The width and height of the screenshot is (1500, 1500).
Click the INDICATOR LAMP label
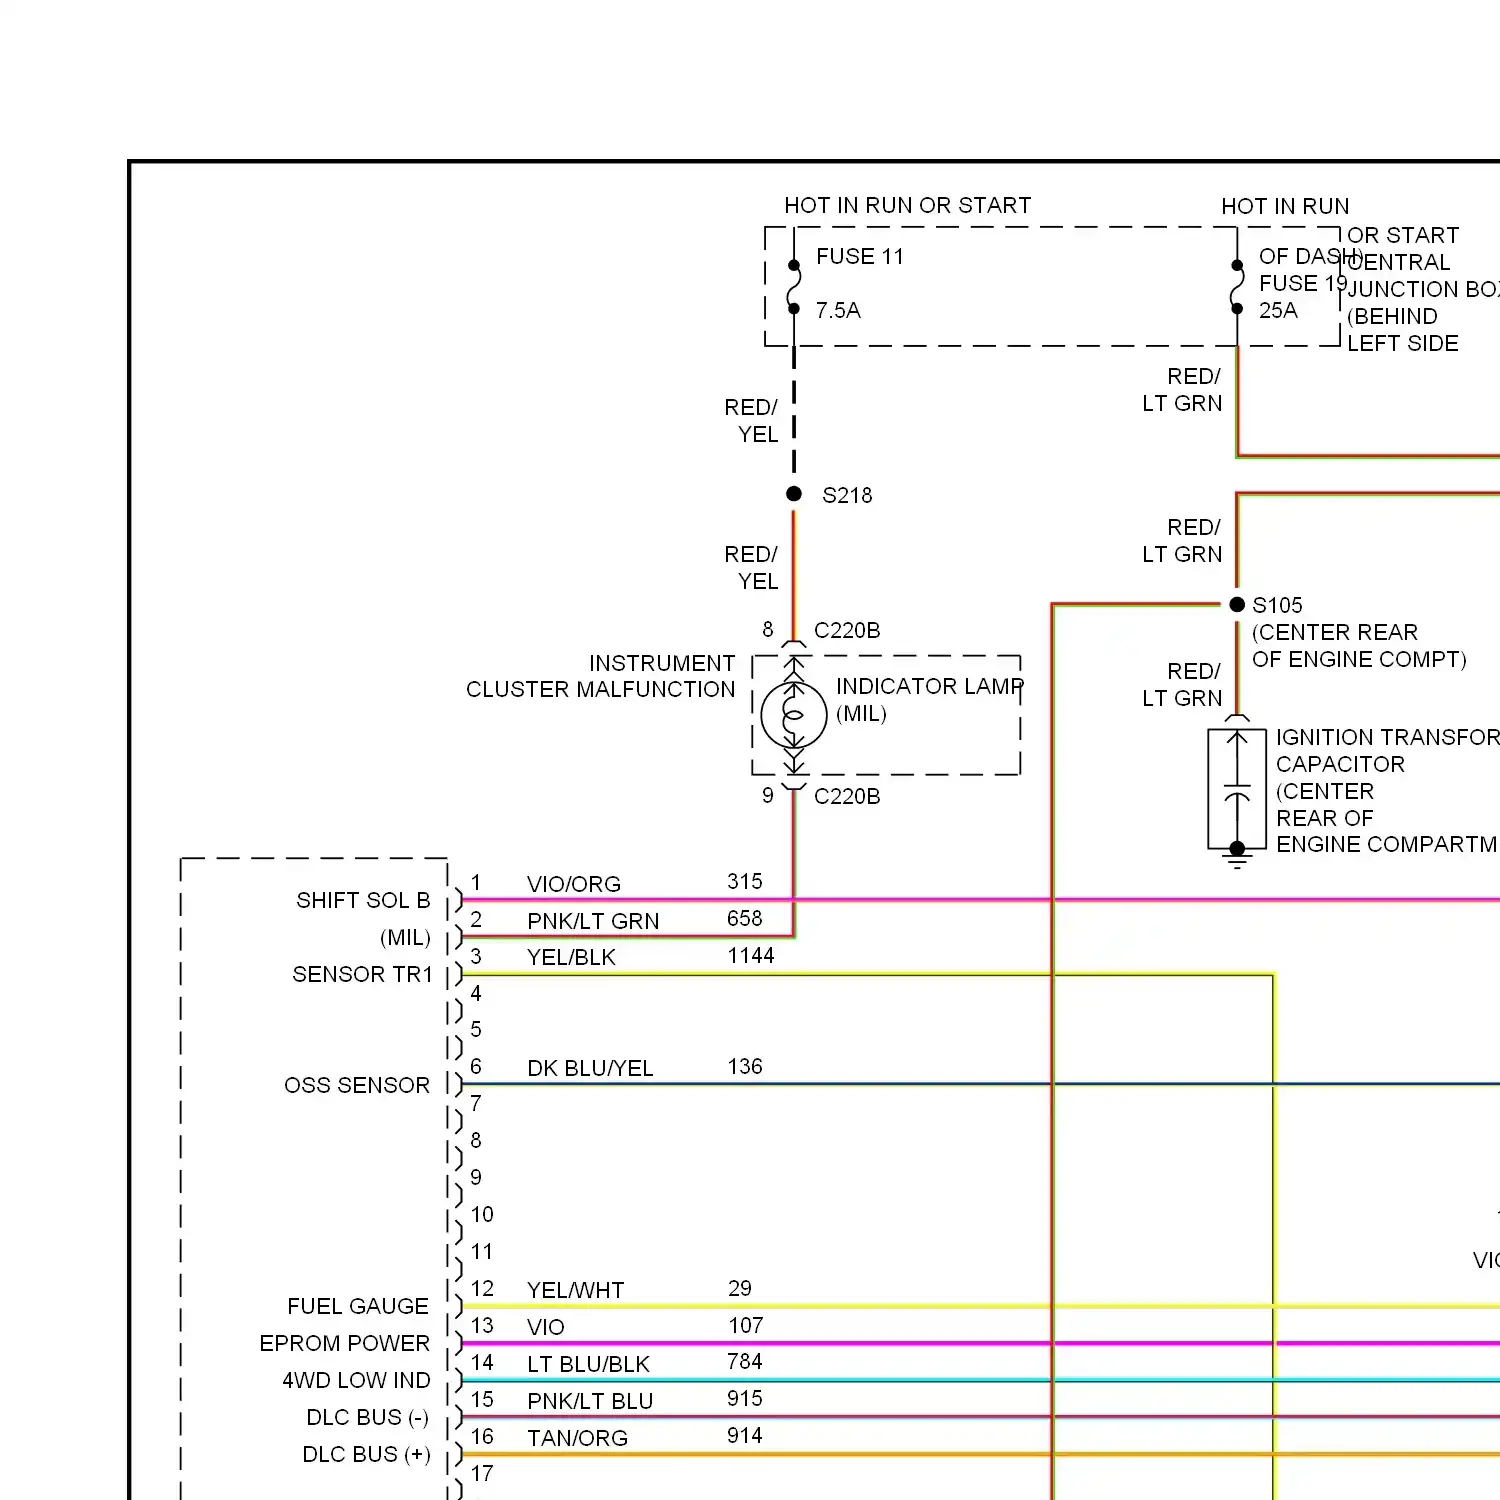point(930,687)
